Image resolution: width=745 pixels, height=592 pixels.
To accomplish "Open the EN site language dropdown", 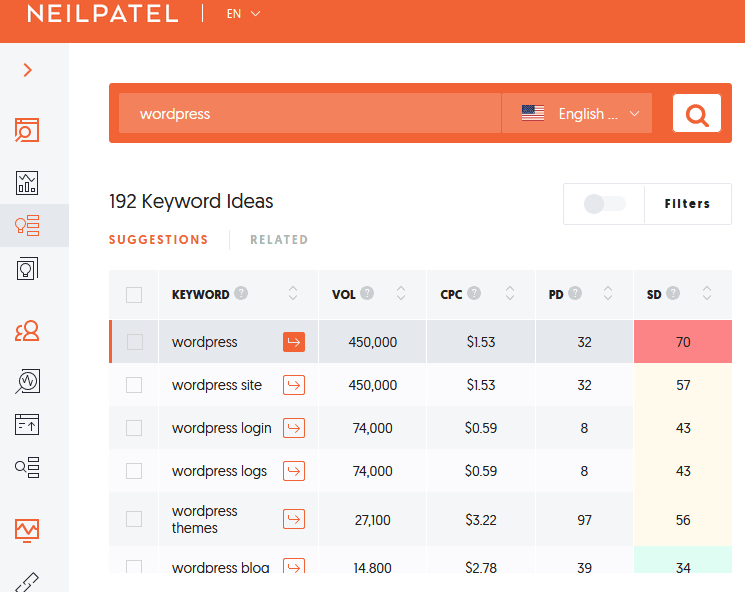I will click(x=243, y=14).
